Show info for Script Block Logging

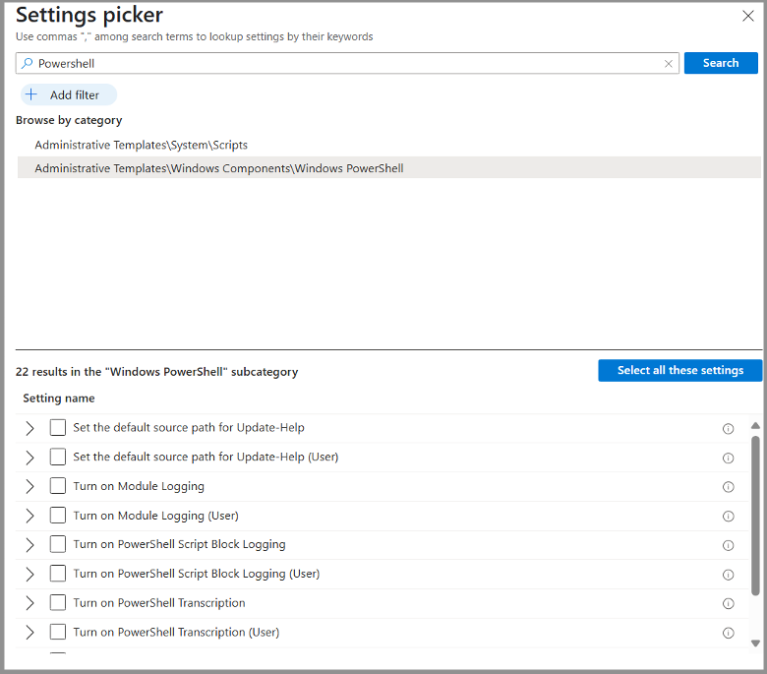point(728,545)
